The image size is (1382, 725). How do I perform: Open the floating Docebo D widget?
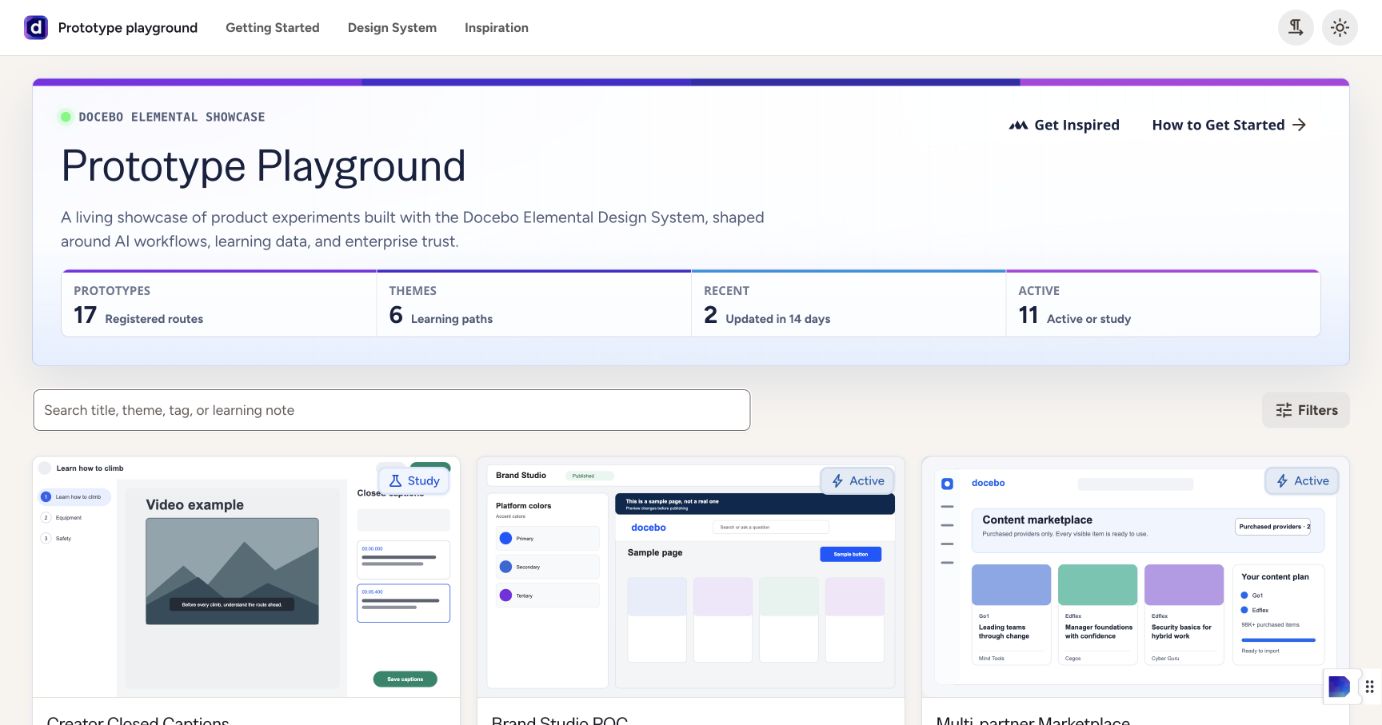pos(1339,686)
